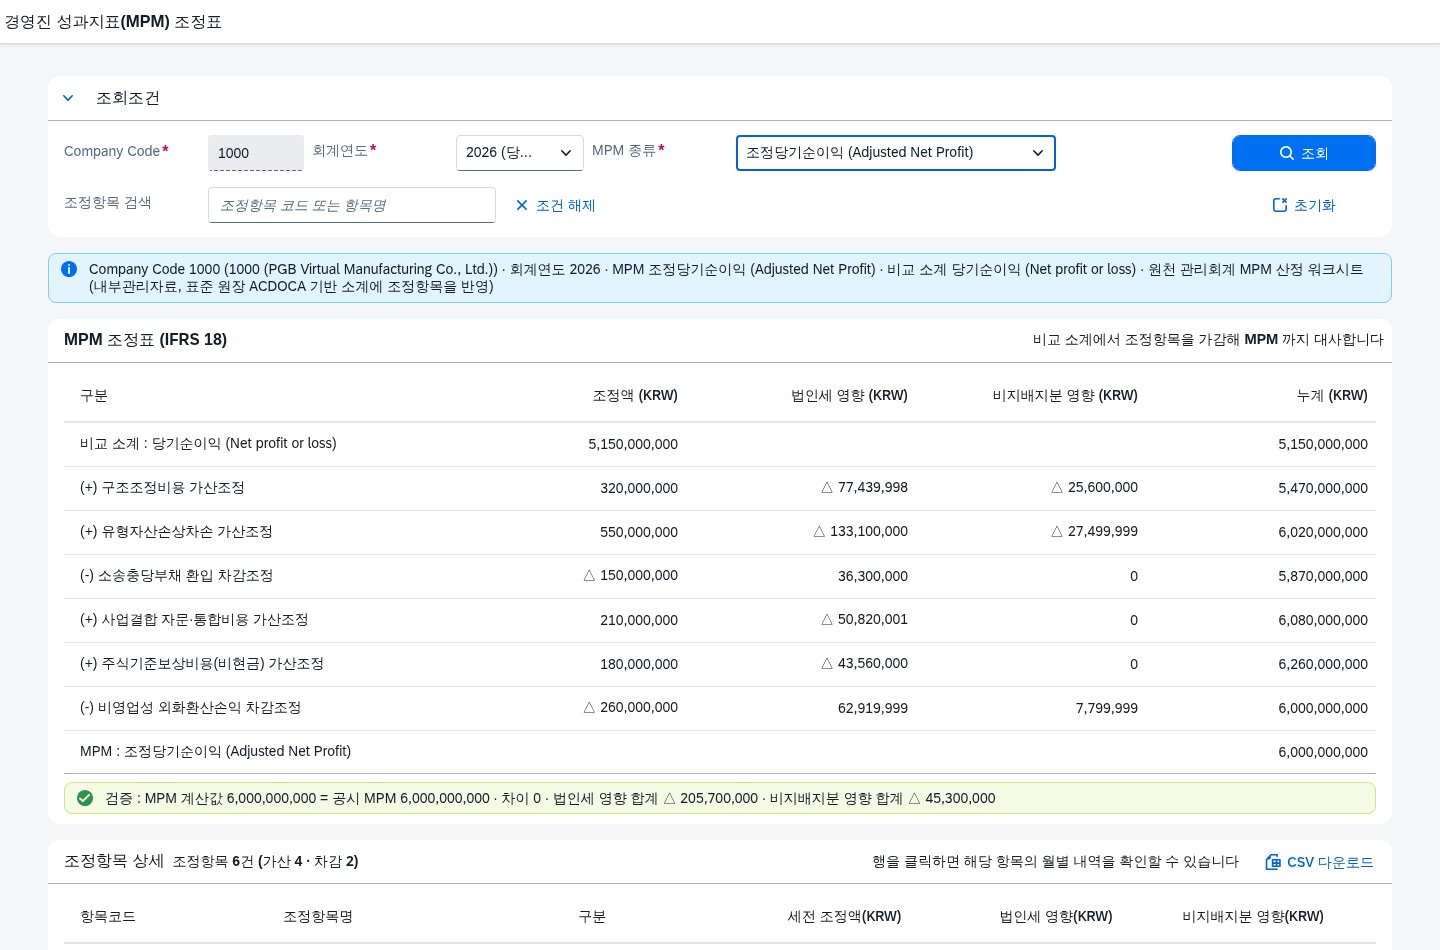The width and height of the screenshot is (1440, 950).
Task: Select row (-) 비영업성 외화환산손익 차감조정
Action: (x=720, y=708)
